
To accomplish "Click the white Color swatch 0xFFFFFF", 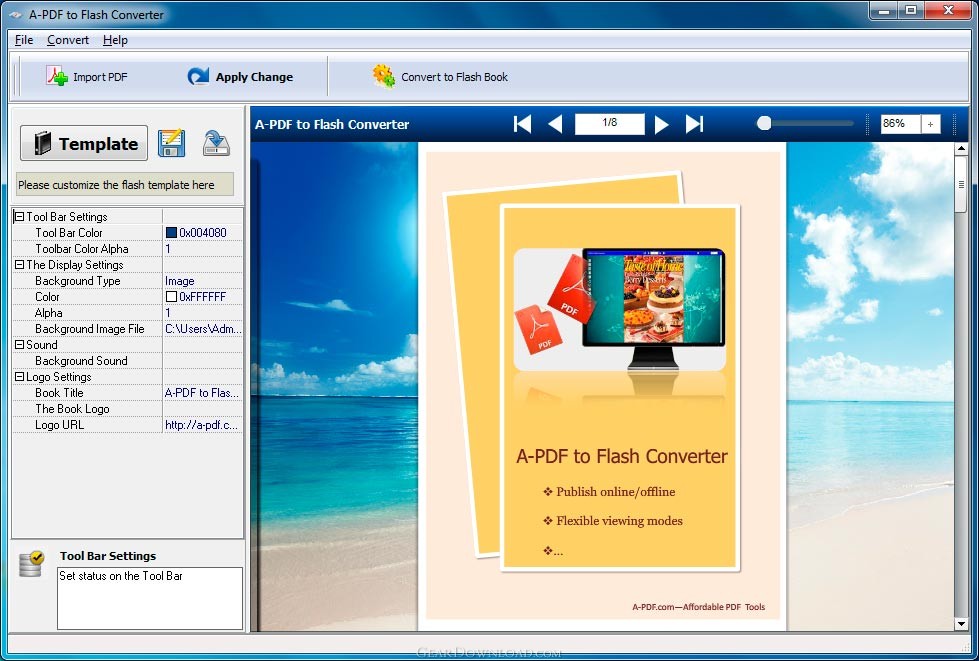I will click(x=171, y=296).
